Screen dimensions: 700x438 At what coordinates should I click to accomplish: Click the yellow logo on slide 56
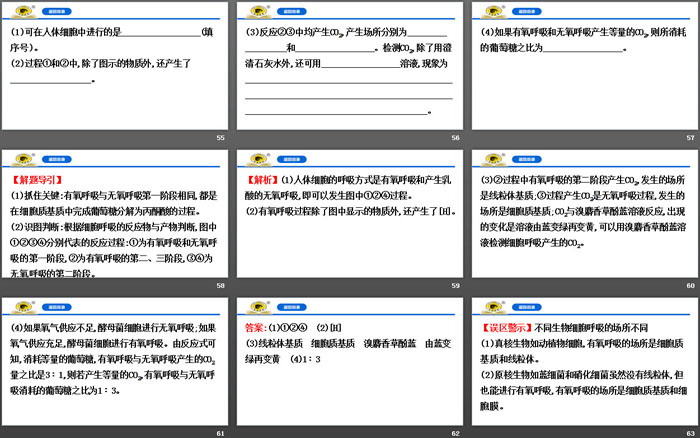[x=259, y=12]
